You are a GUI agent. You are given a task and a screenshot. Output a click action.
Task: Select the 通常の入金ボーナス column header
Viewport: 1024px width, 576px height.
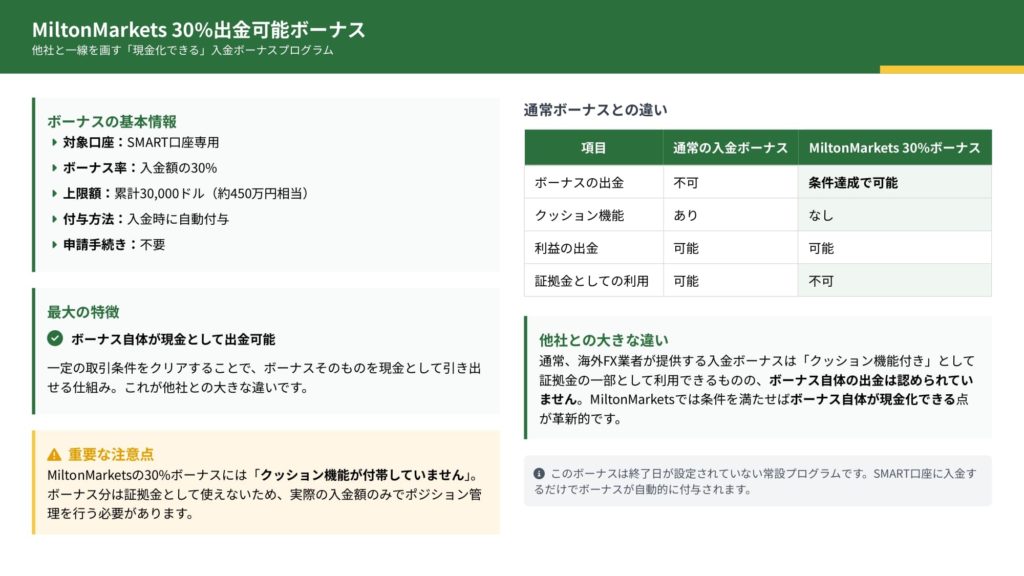[730, 147]
